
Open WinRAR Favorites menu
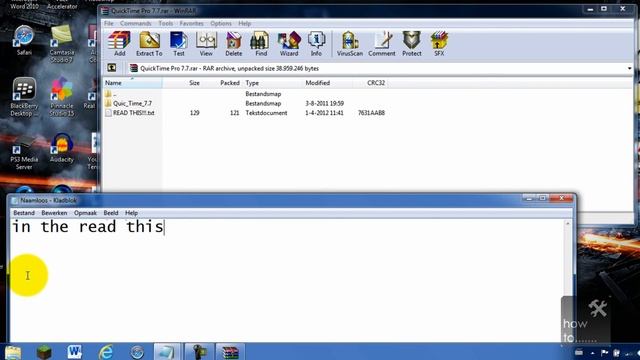pyautogui.click(x=191, y=23)
